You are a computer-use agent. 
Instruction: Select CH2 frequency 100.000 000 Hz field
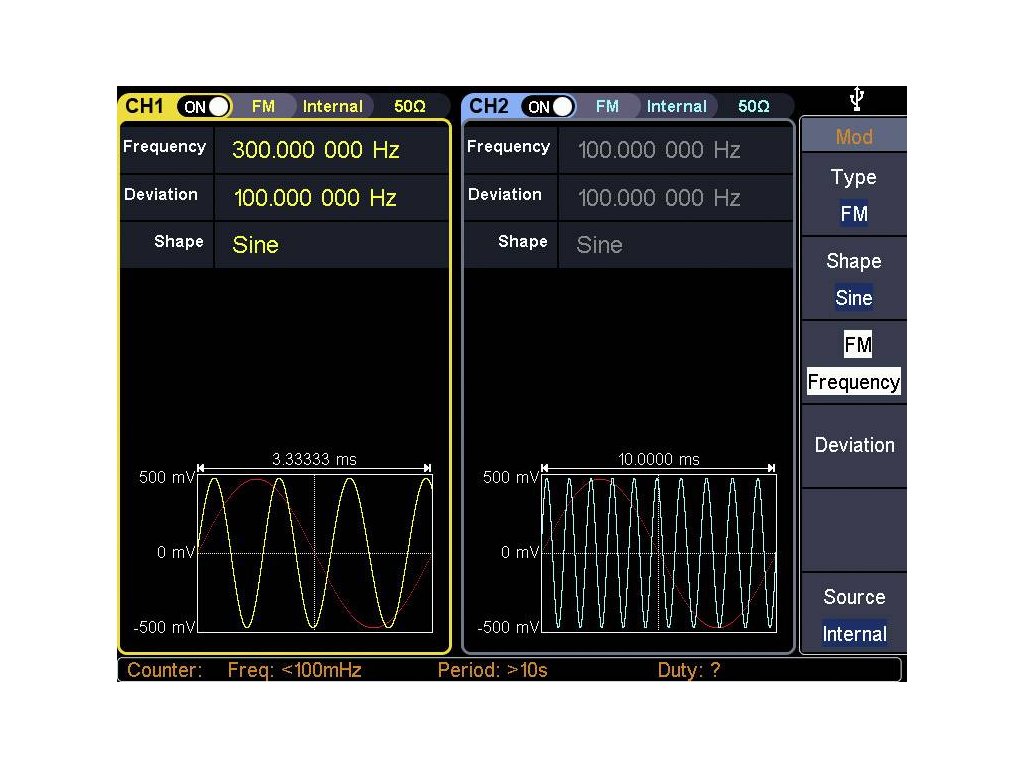point(659,150)
